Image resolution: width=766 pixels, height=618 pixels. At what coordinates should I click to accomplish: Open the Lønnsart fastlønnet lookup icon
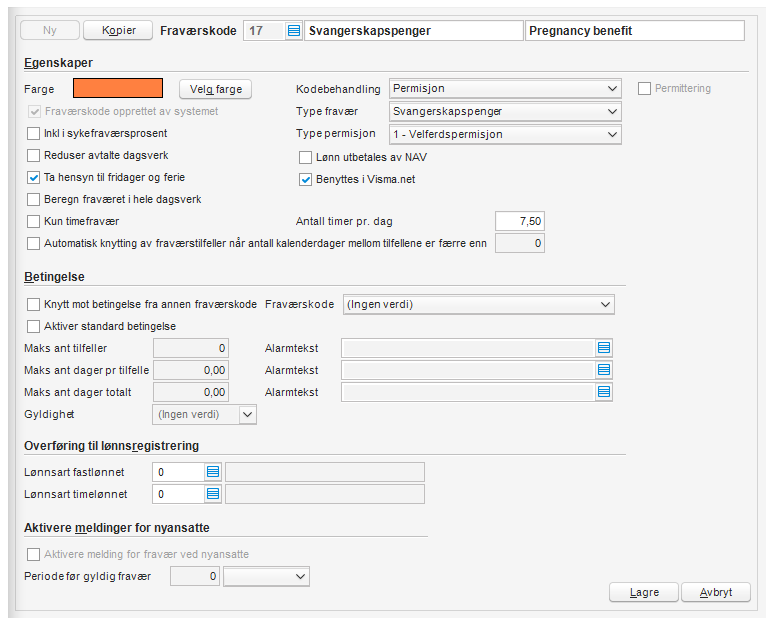213,472
